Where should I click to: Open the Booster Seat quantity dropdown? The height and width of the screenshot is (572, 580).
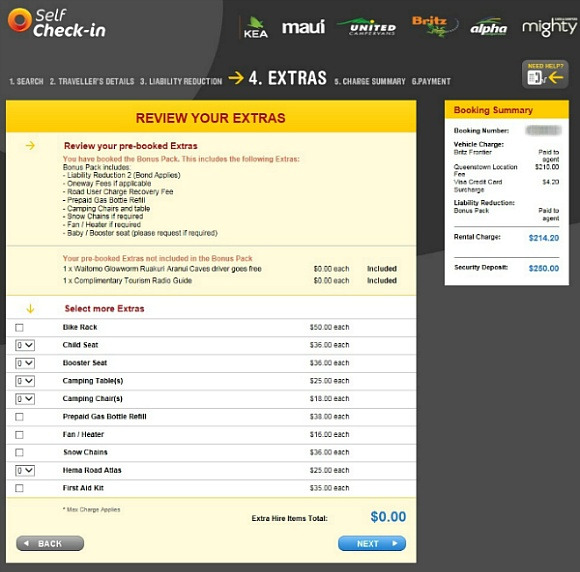coord(25,363)
